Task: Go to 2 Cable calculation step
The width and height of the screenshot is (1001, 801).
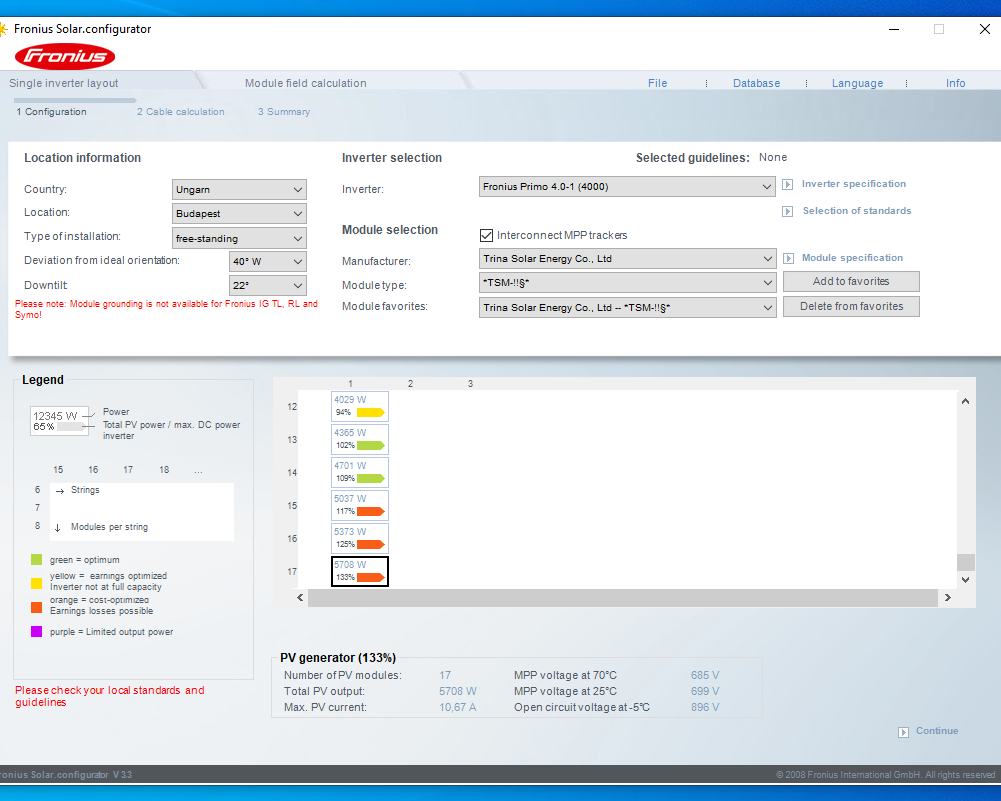Action: (180, 112)
